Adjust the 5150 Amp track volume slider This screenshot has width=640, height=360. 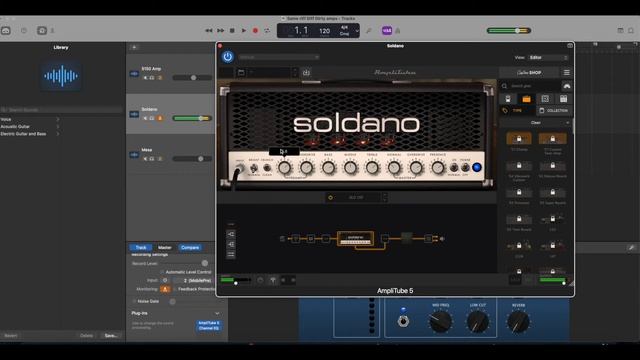[x=192, y=78]
